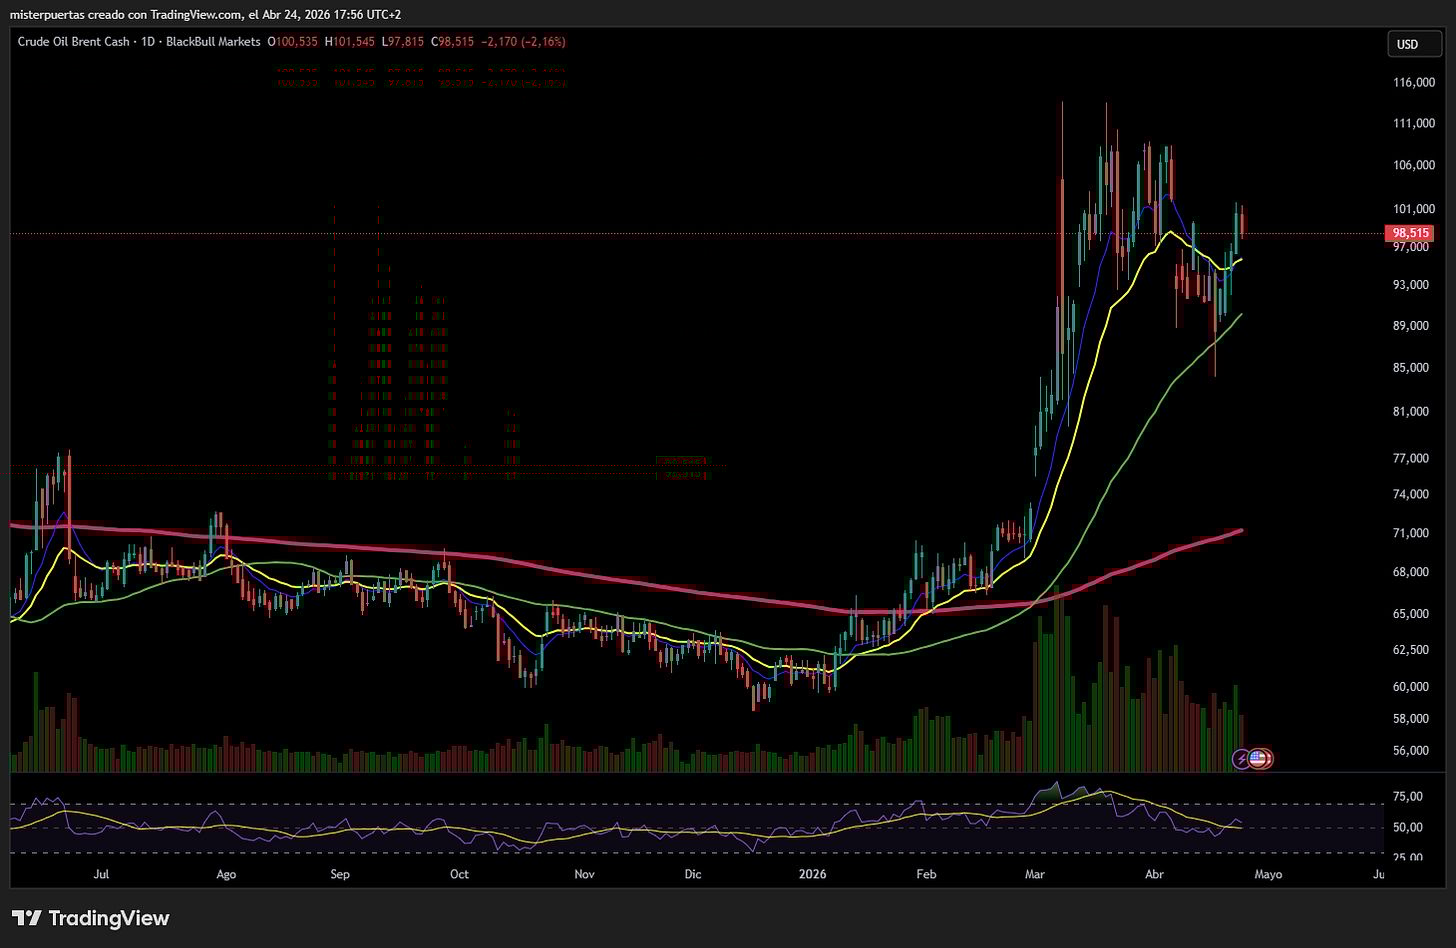Click the 'Sep' time axis label
Screen dimensions: 1456x948
[340, 874]
